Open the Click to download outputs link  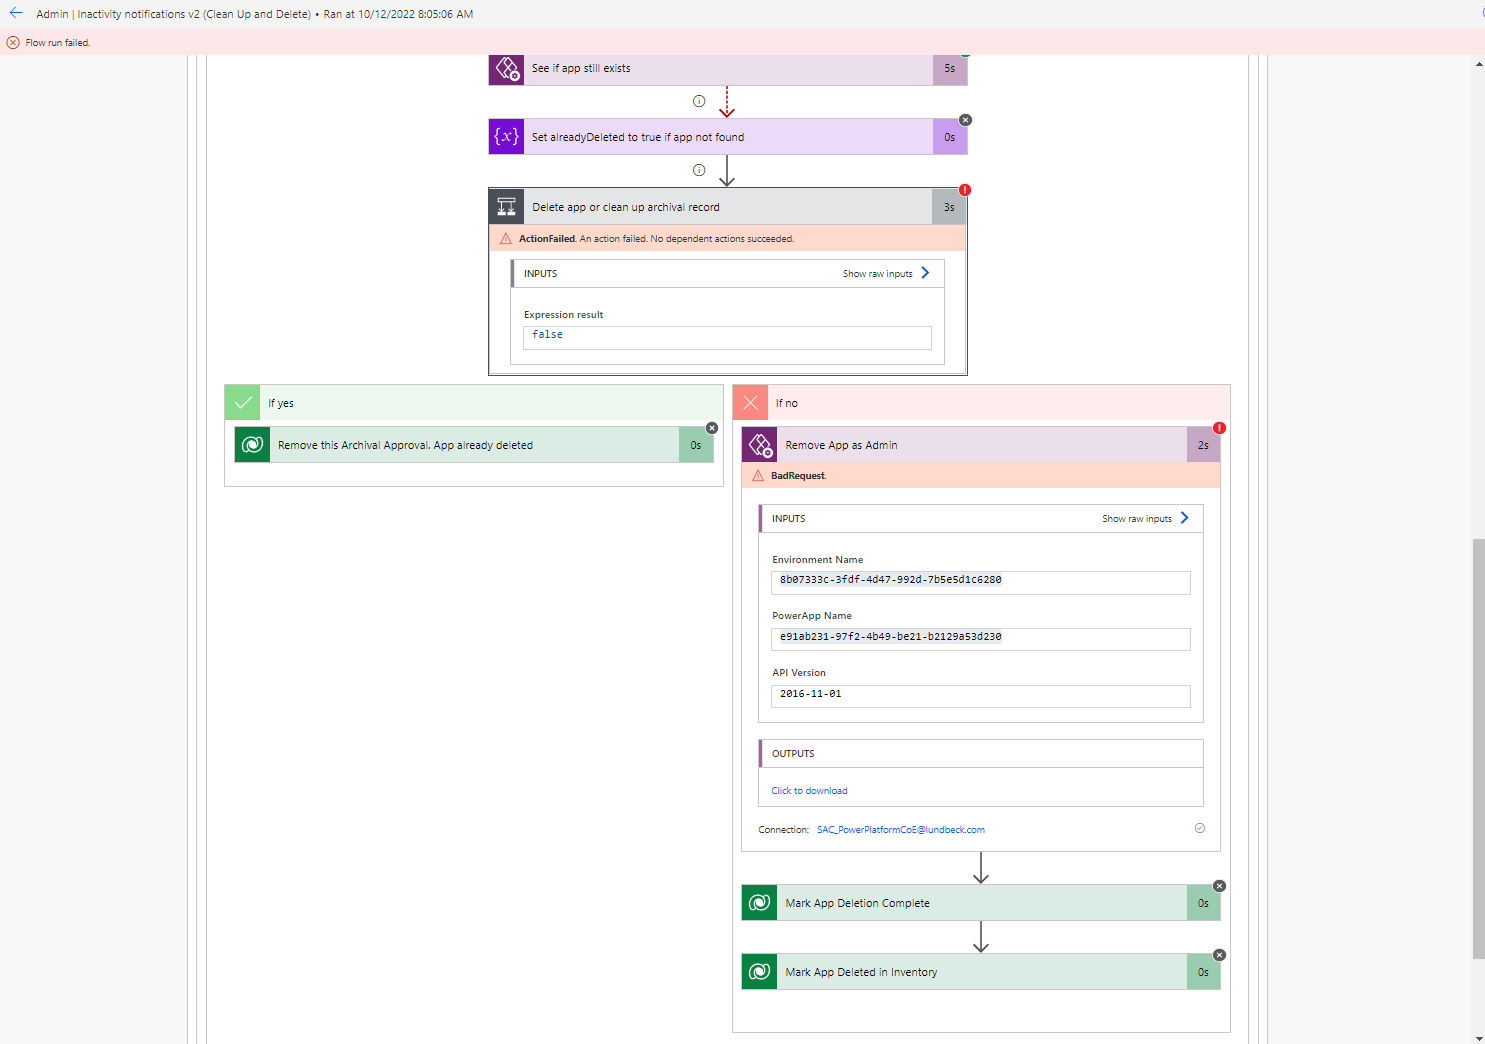click(809, 790)
